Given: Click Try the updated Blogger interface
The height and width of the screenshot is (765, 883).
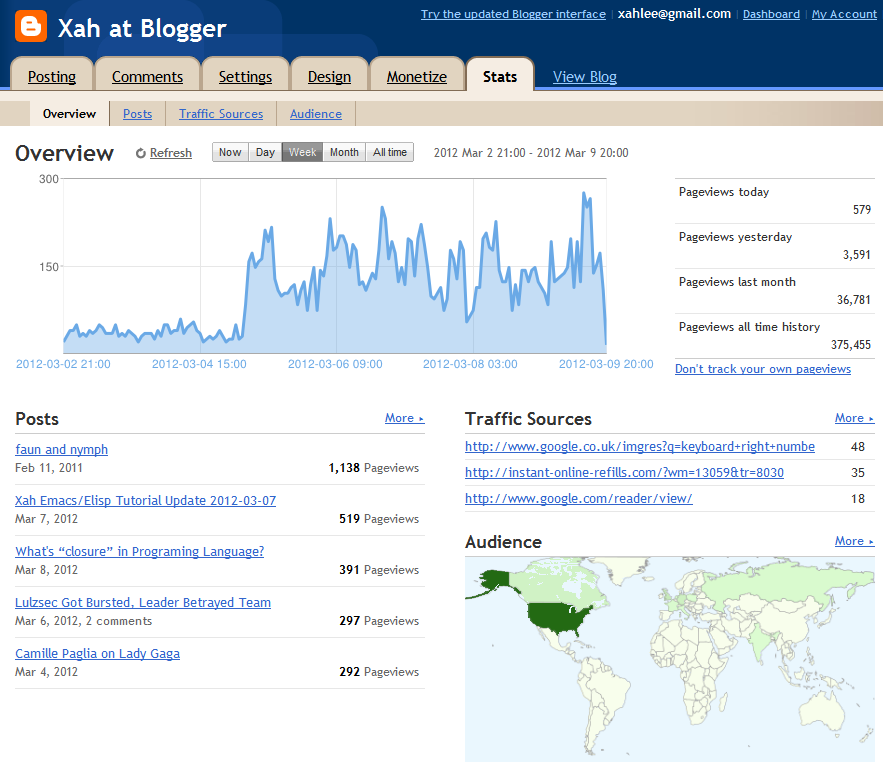Looking at the screenshot, I should tap(513, 14).
